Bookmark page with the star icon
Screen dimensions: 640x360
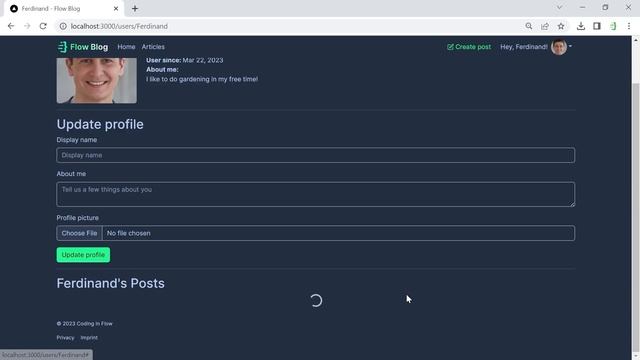561,26
